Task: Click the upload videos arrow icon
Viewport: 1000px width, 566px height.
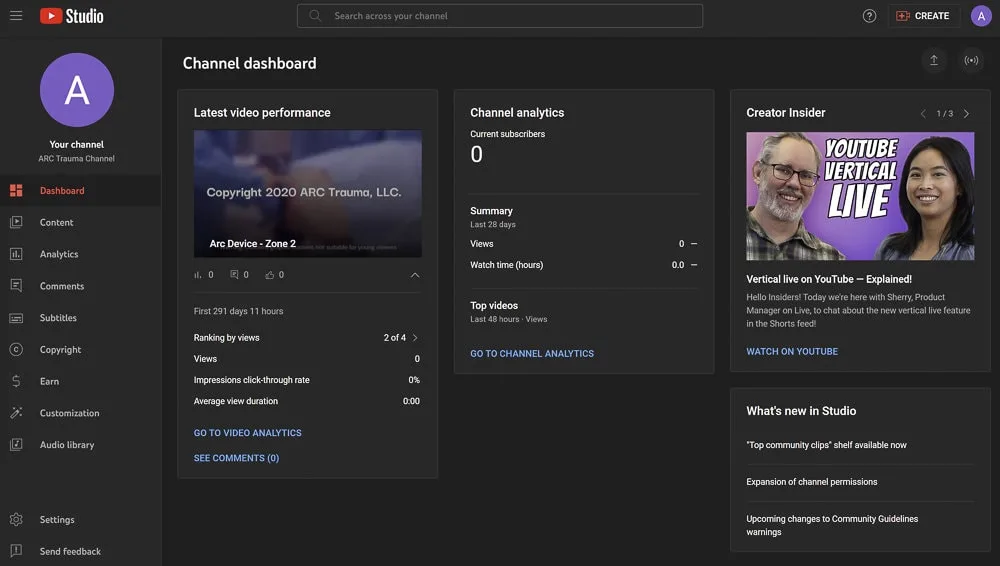Action: pos(934,60)
